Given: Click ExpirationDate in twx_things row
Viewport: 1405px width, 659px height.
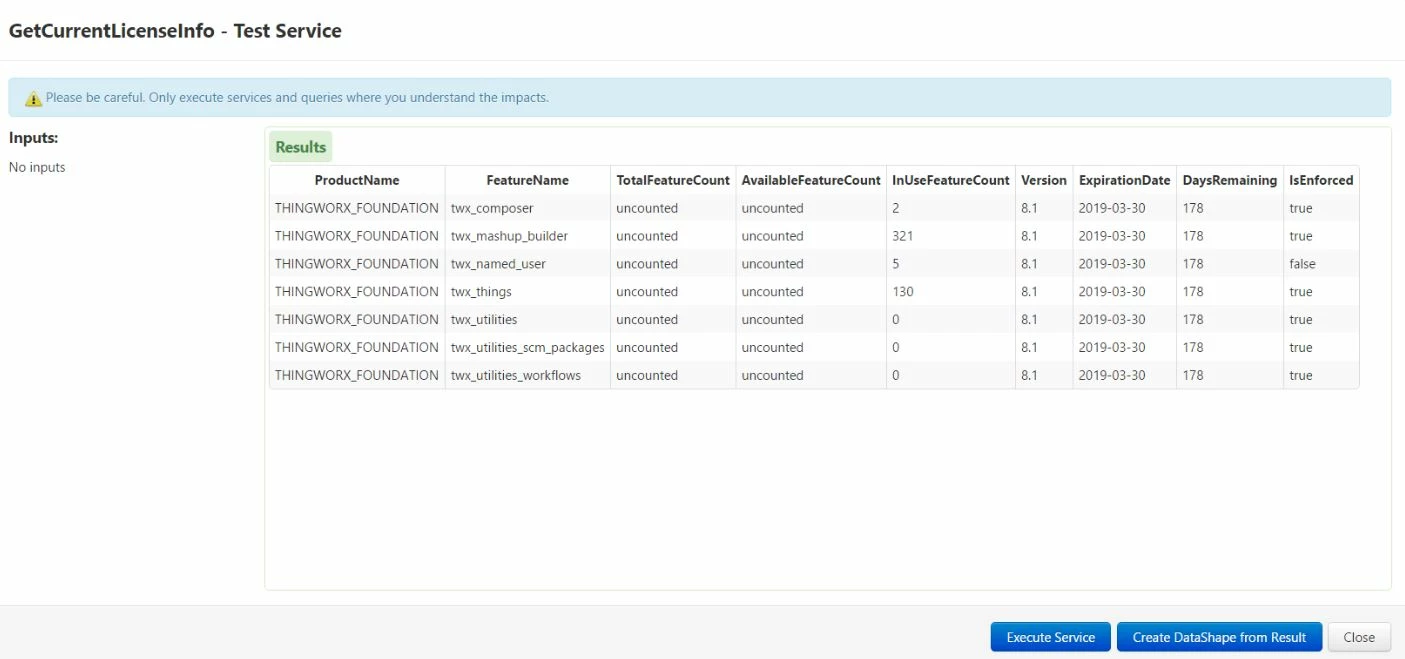Looking at the screenshot, I should tap(1125, 292).
